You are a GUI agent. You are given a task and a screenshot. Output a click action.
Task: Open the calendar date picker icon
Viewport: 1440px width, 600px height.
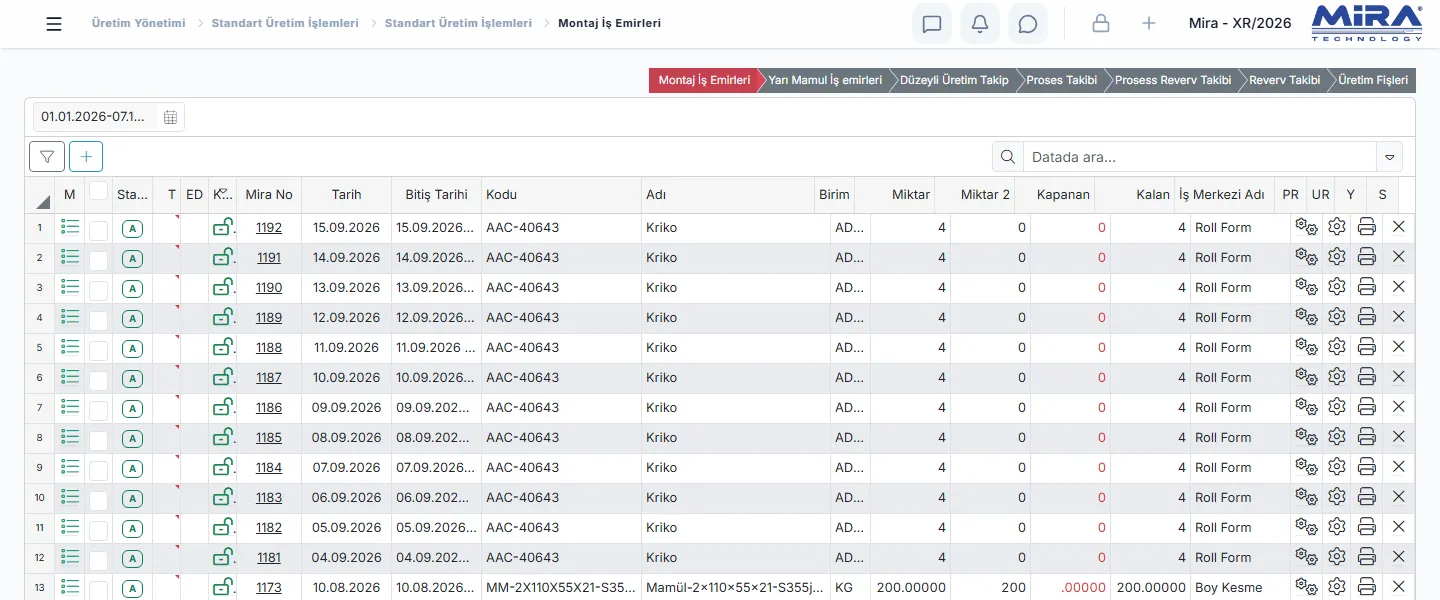pos(170,117)
